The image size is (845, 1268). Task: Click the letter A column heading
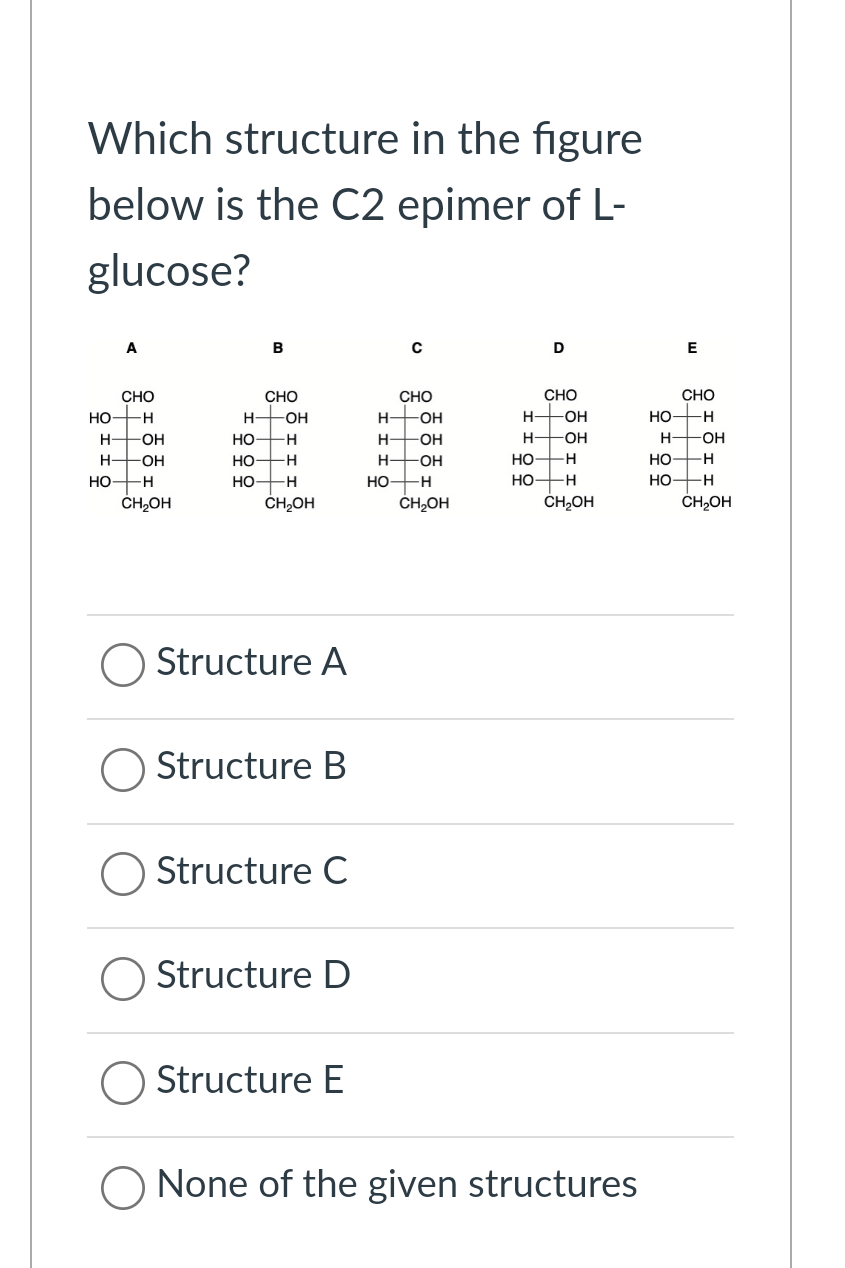[131, 348]
